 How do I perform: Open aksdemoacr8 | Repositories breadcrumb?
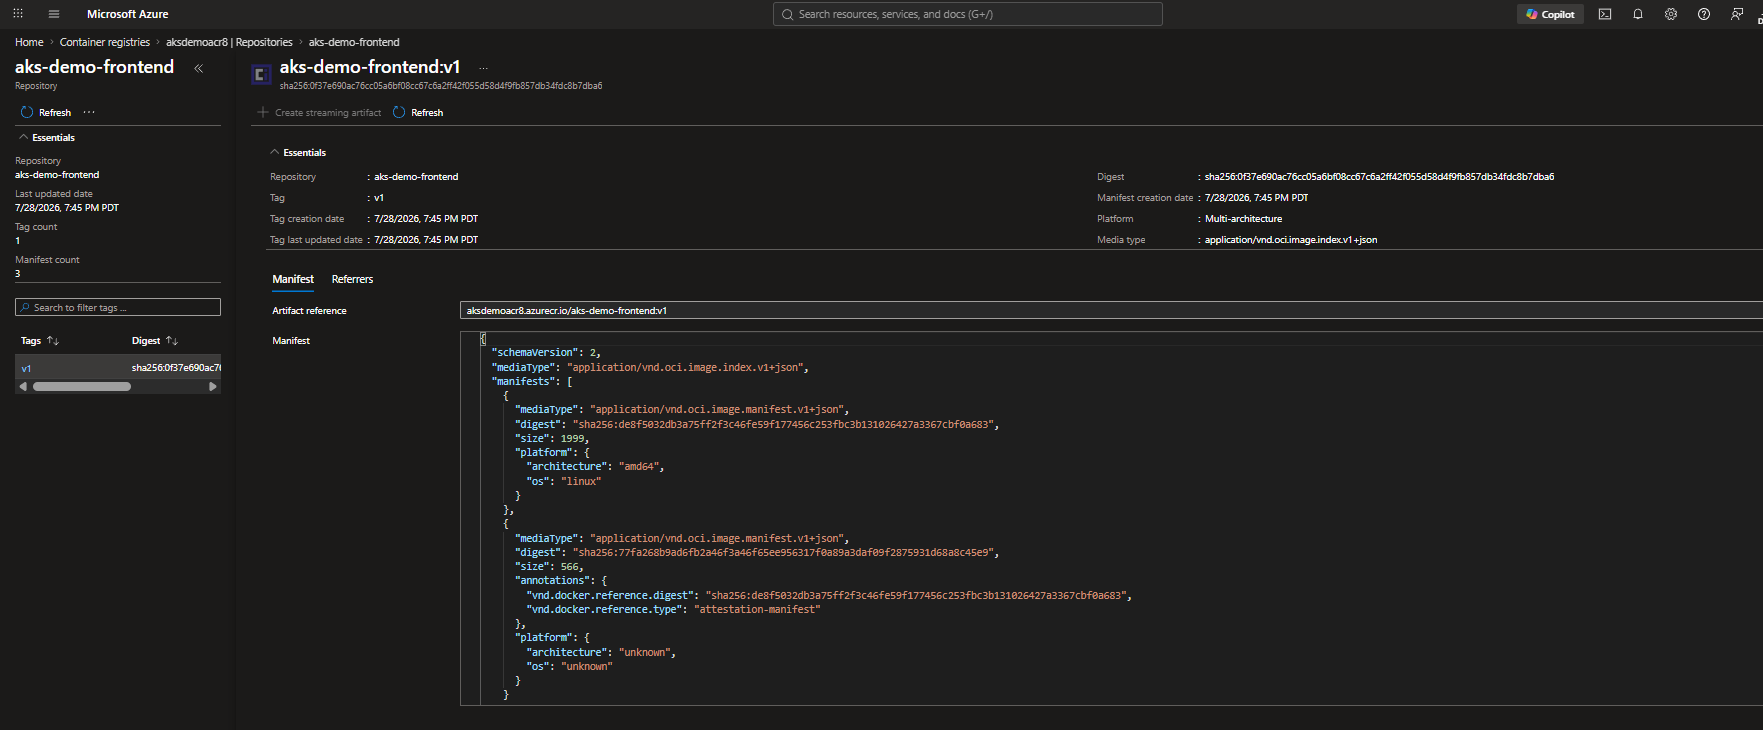229,42
